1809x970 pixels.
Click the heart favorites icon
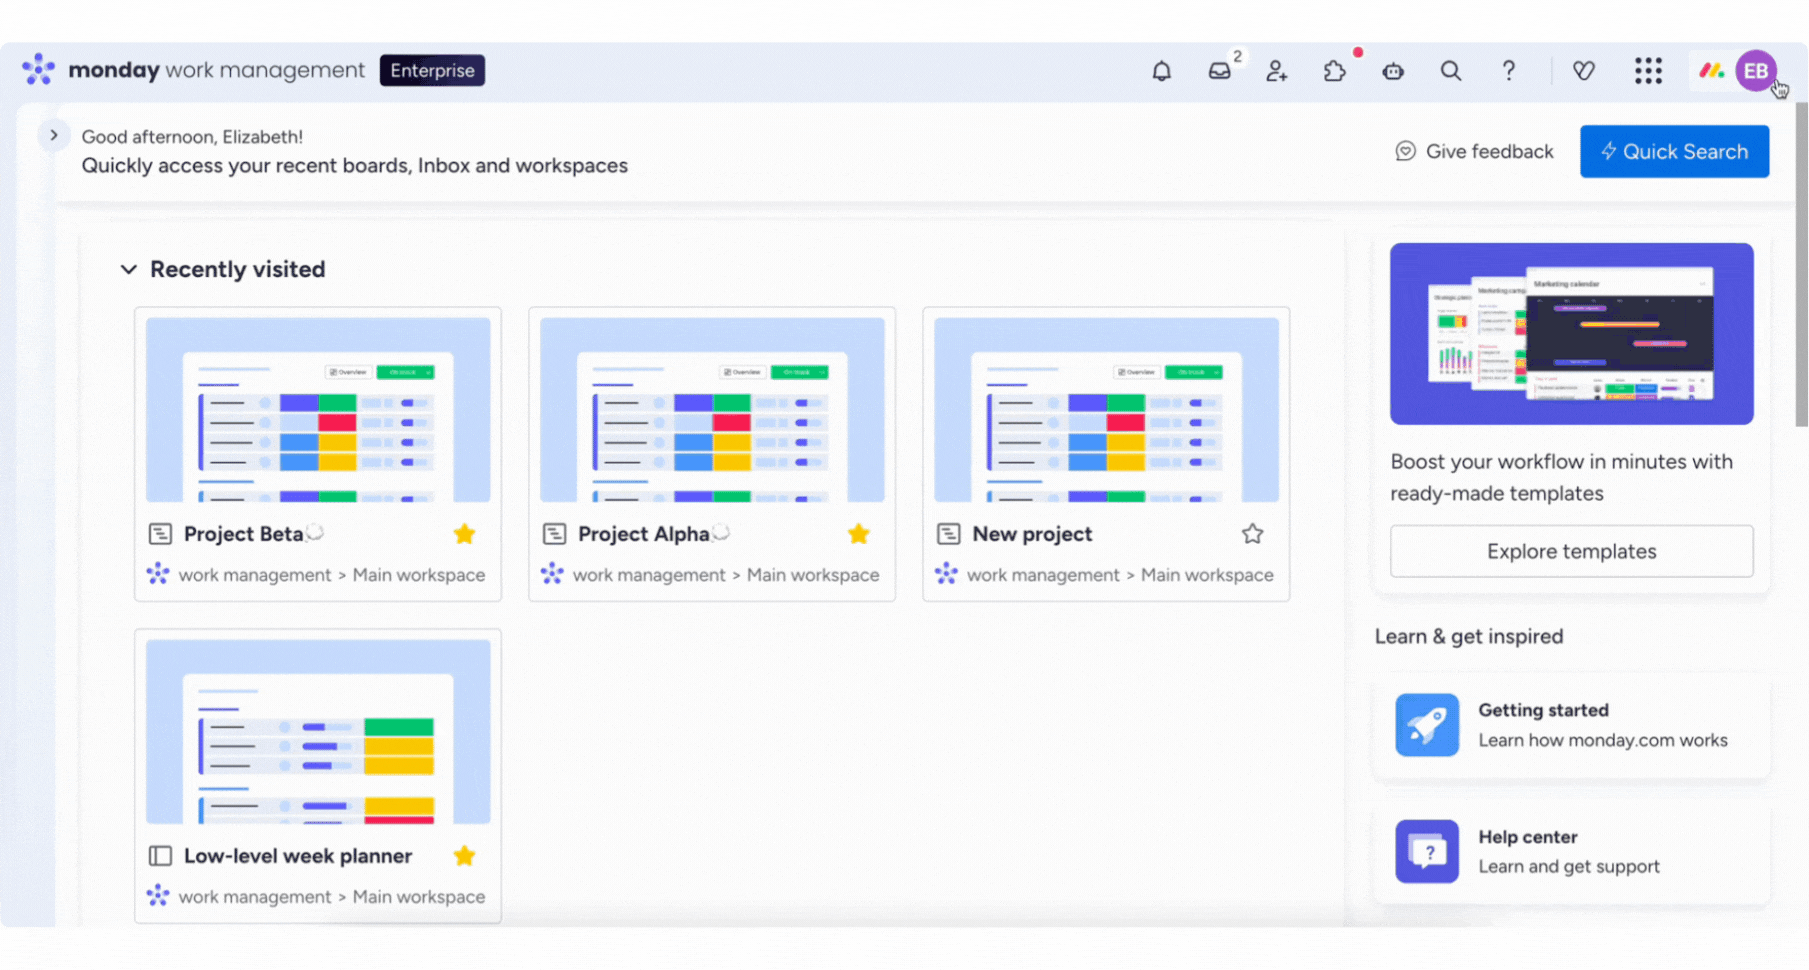click(x=1584, y=71)
